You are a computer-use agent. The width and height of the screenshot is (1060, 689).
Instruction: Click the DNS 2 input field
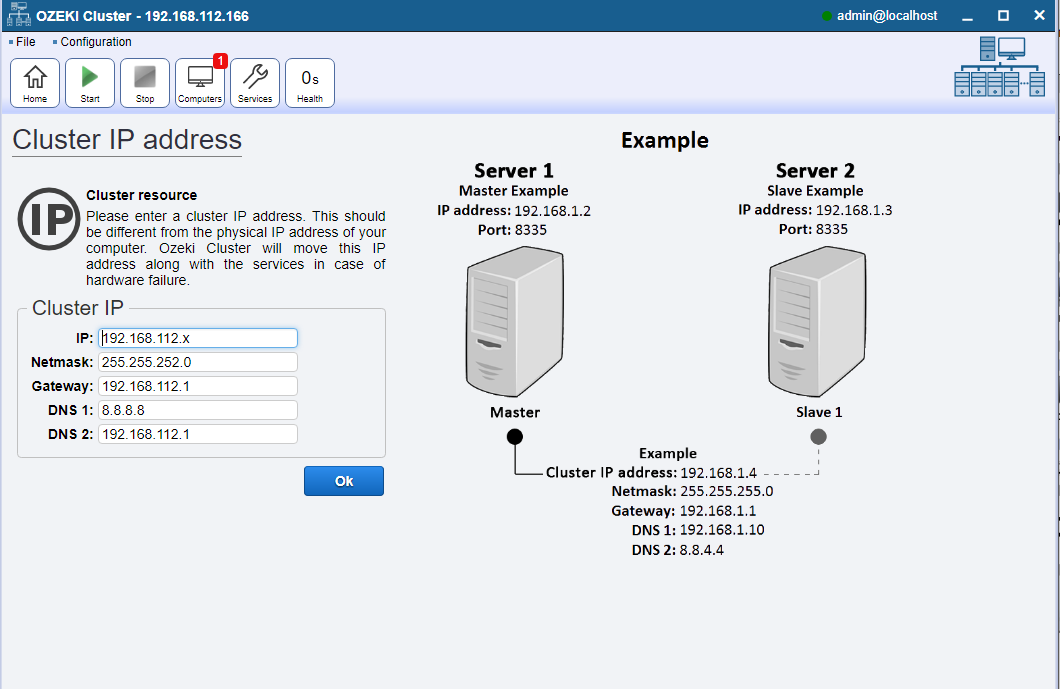tap(198, 434)
